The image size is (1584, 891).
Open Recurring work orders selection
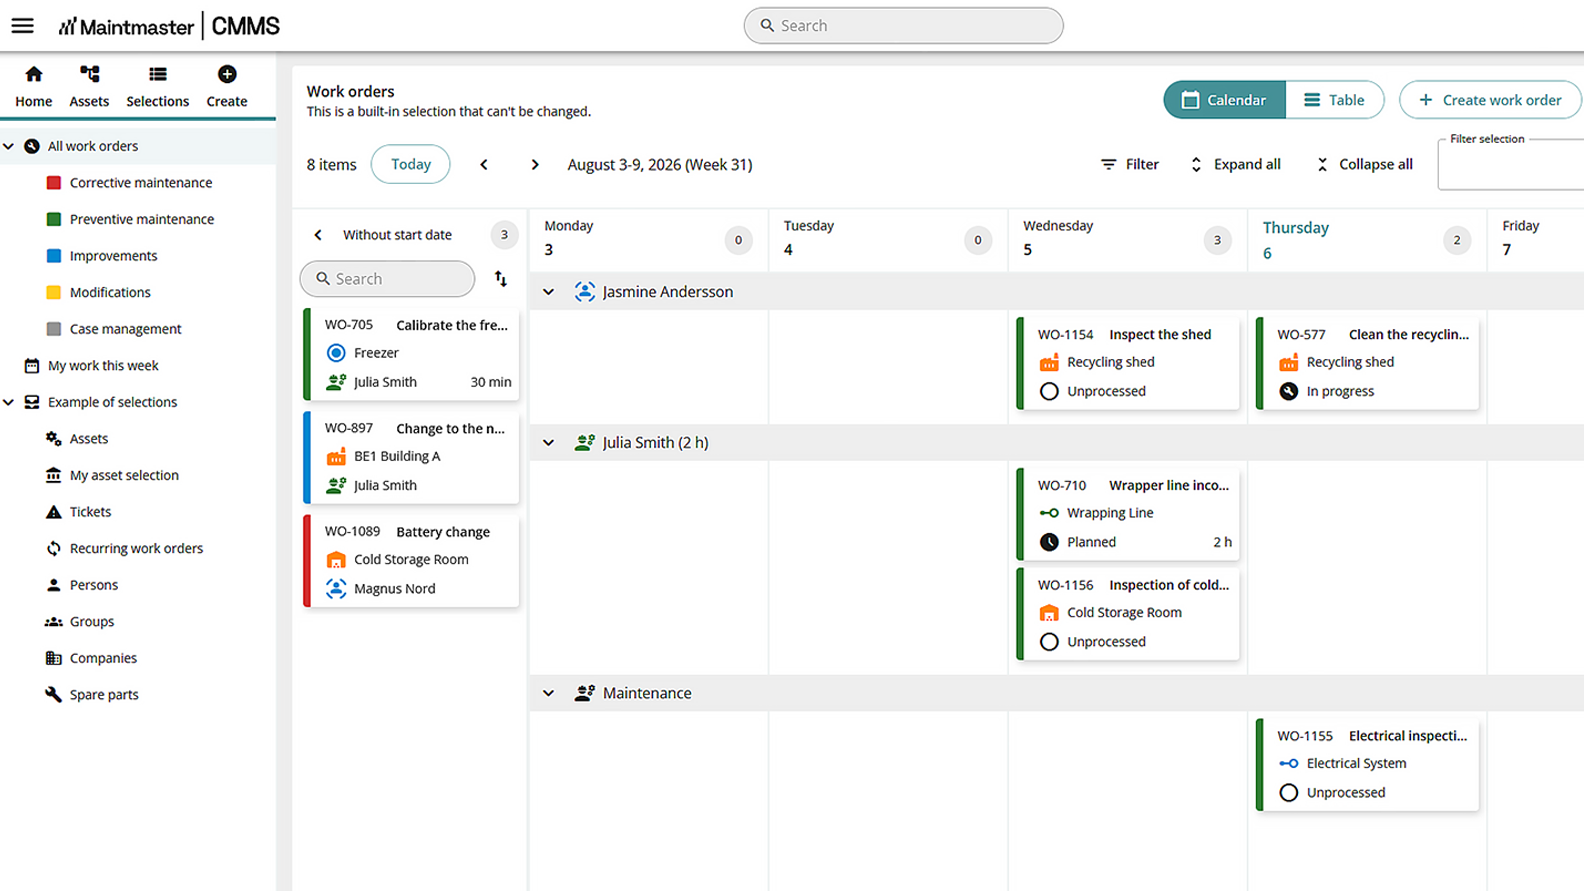(136, 548)
